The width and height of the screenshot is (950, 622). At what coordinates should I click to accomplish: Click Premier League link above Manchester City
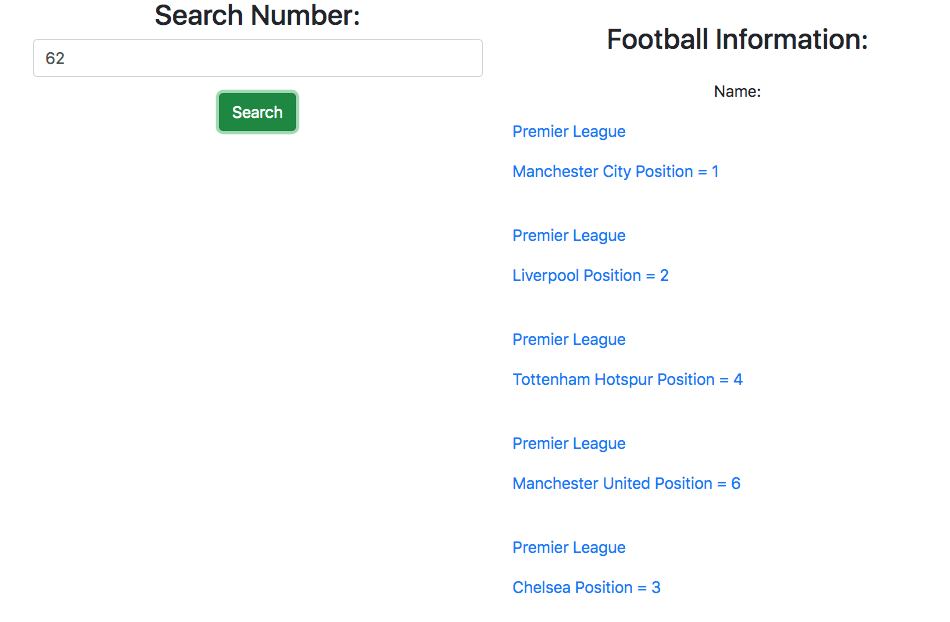click(x=569, y=132)
